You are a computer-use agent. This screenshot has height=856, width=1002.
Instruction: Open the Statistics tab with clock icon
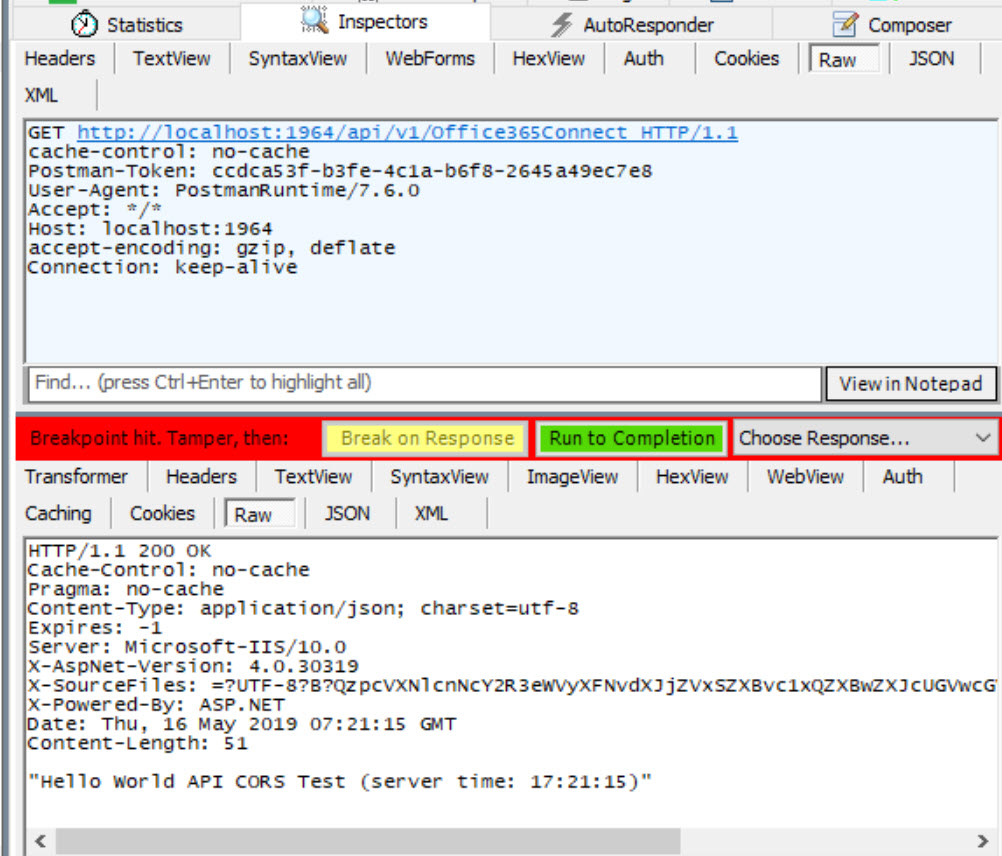coord(88,25)
